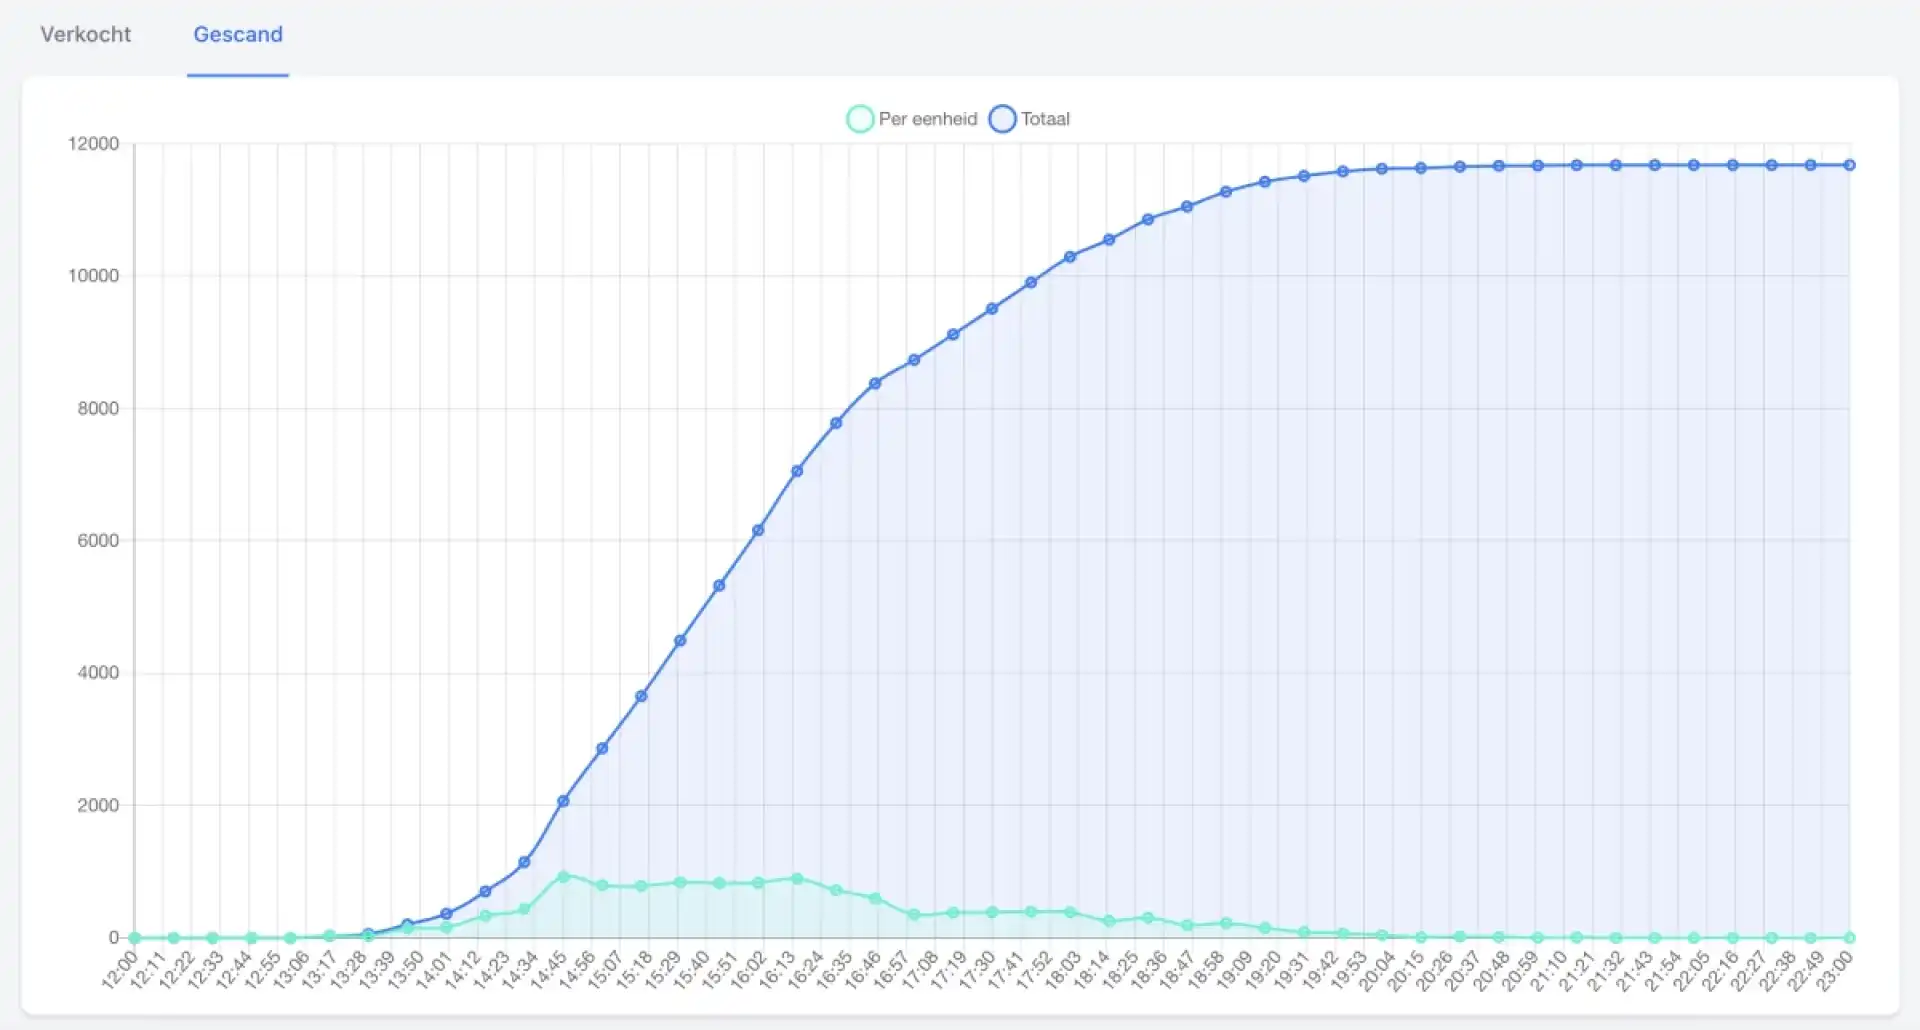Click the Totaal point just below 4000
Viewport: 1920px width, 1030px height.
(x=641, y=696)
